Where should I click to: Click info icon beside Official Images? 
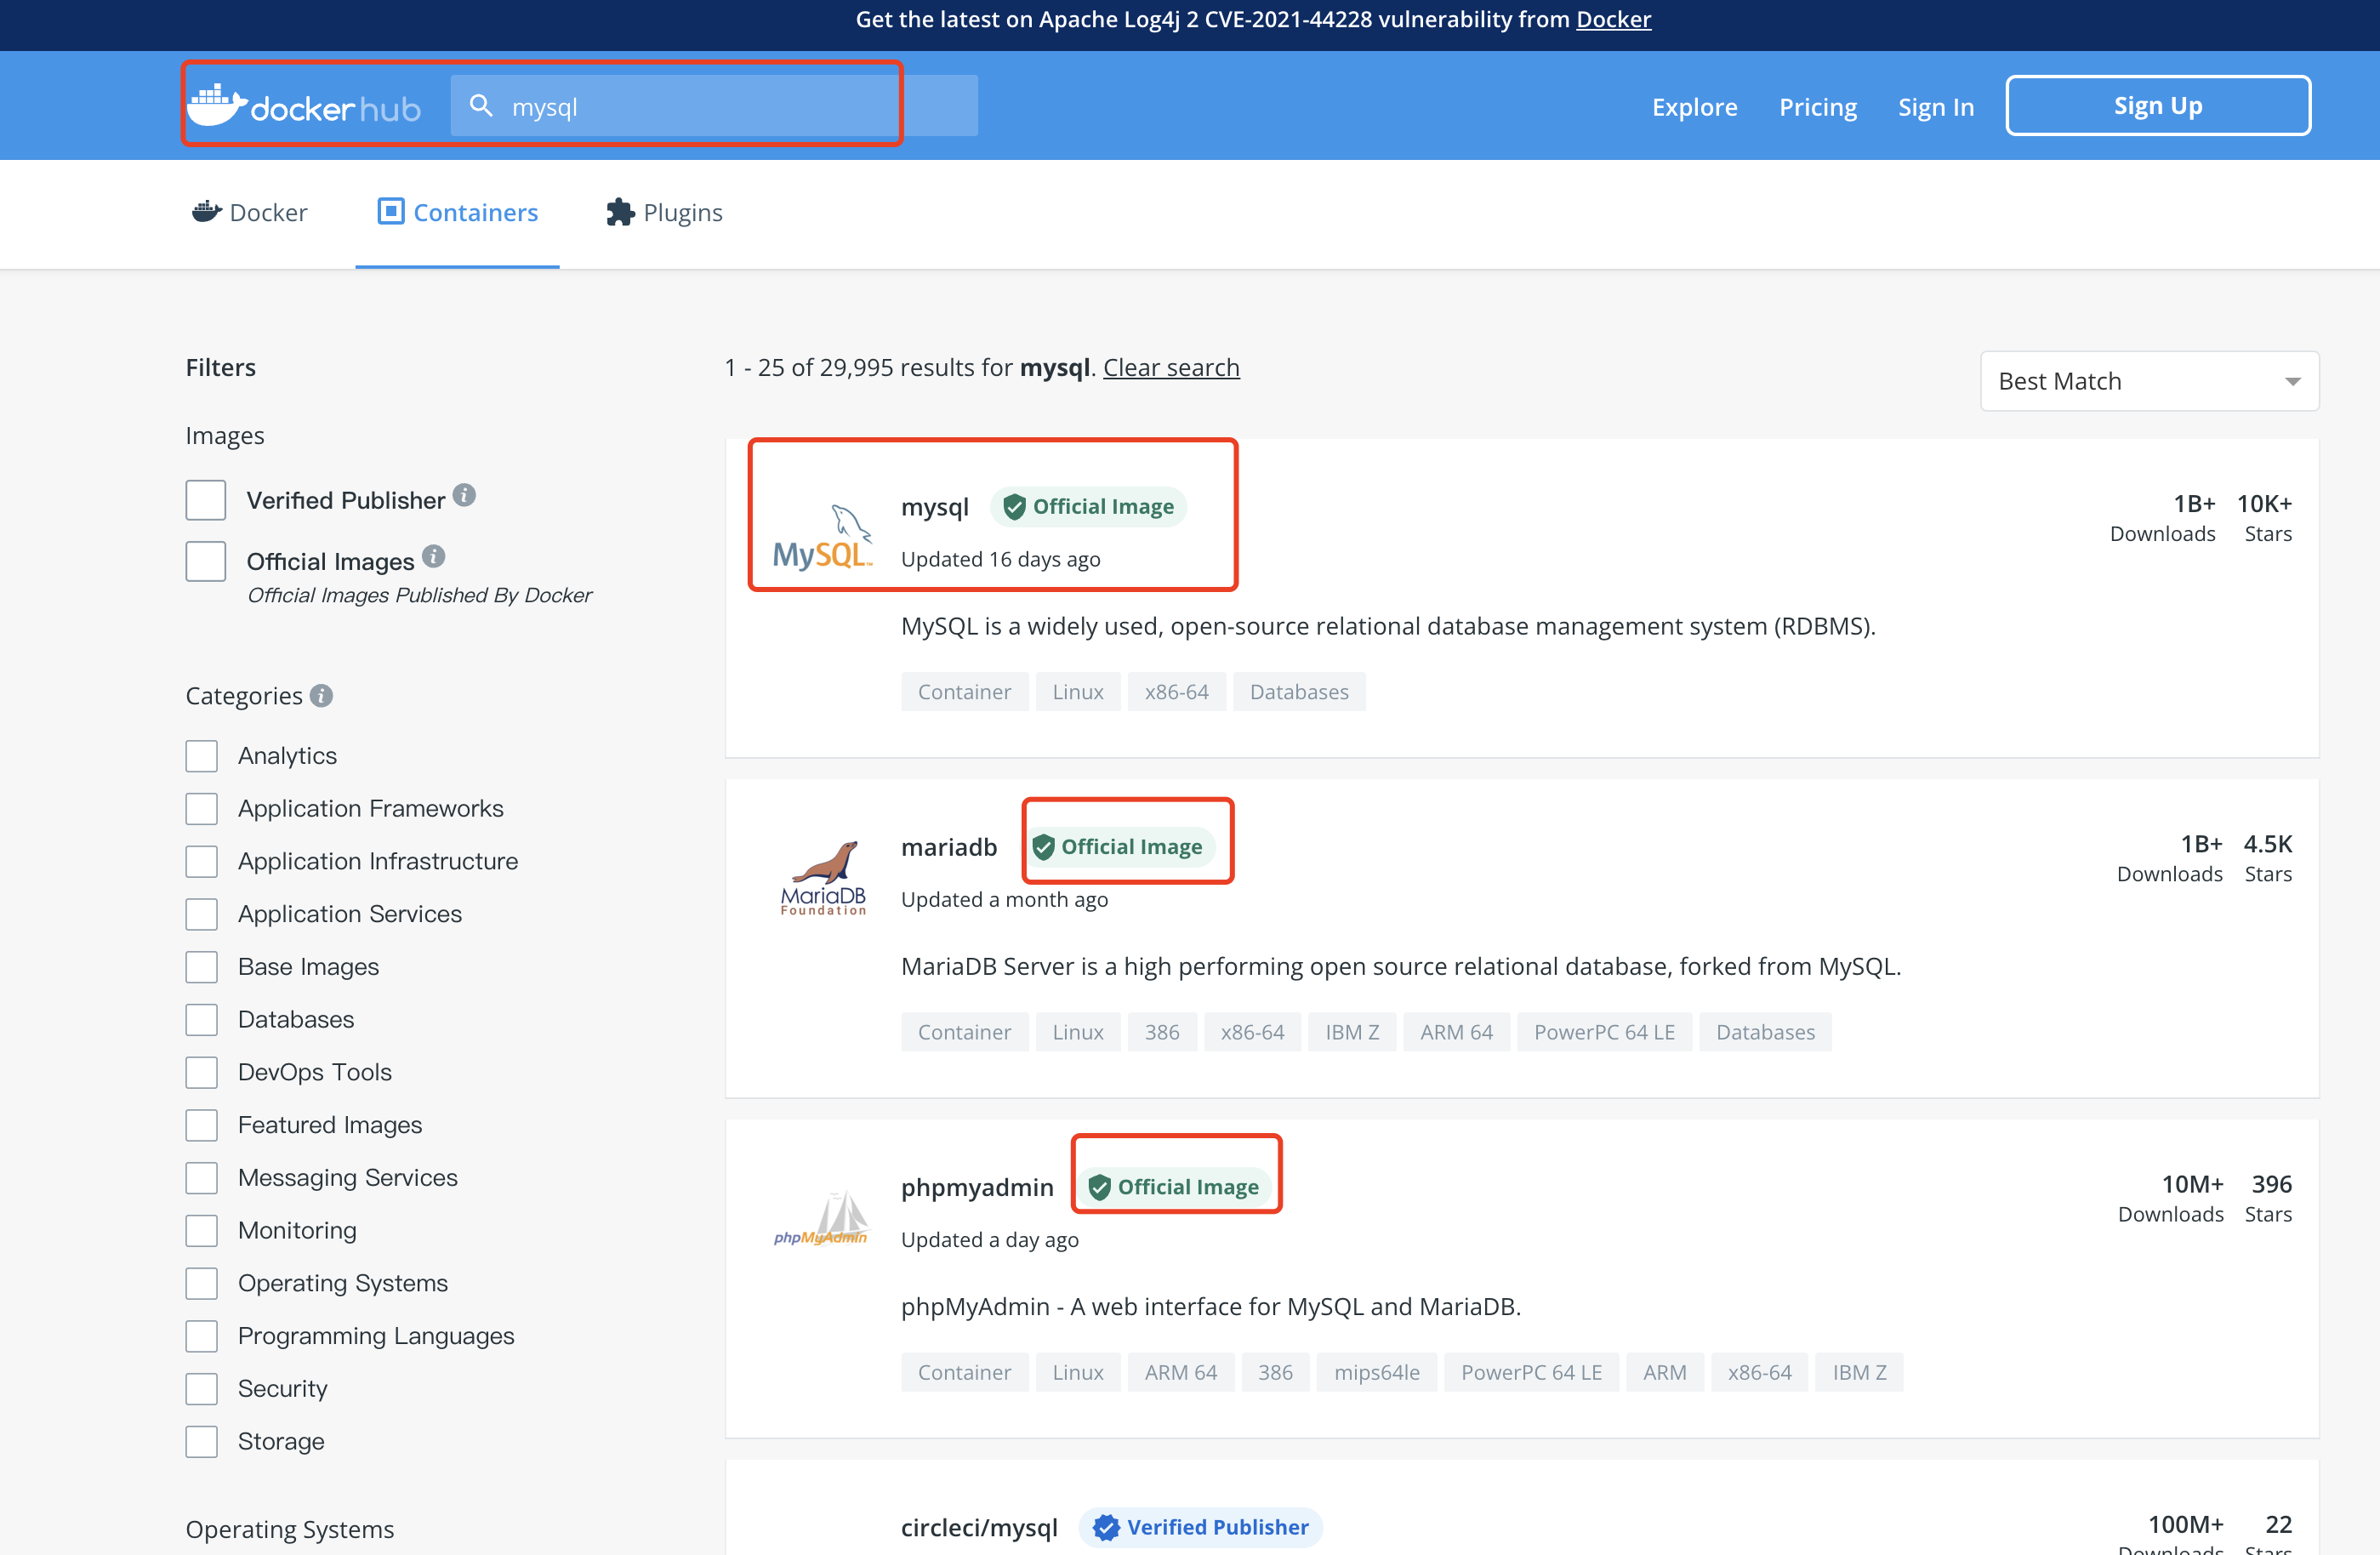point(433,556)
